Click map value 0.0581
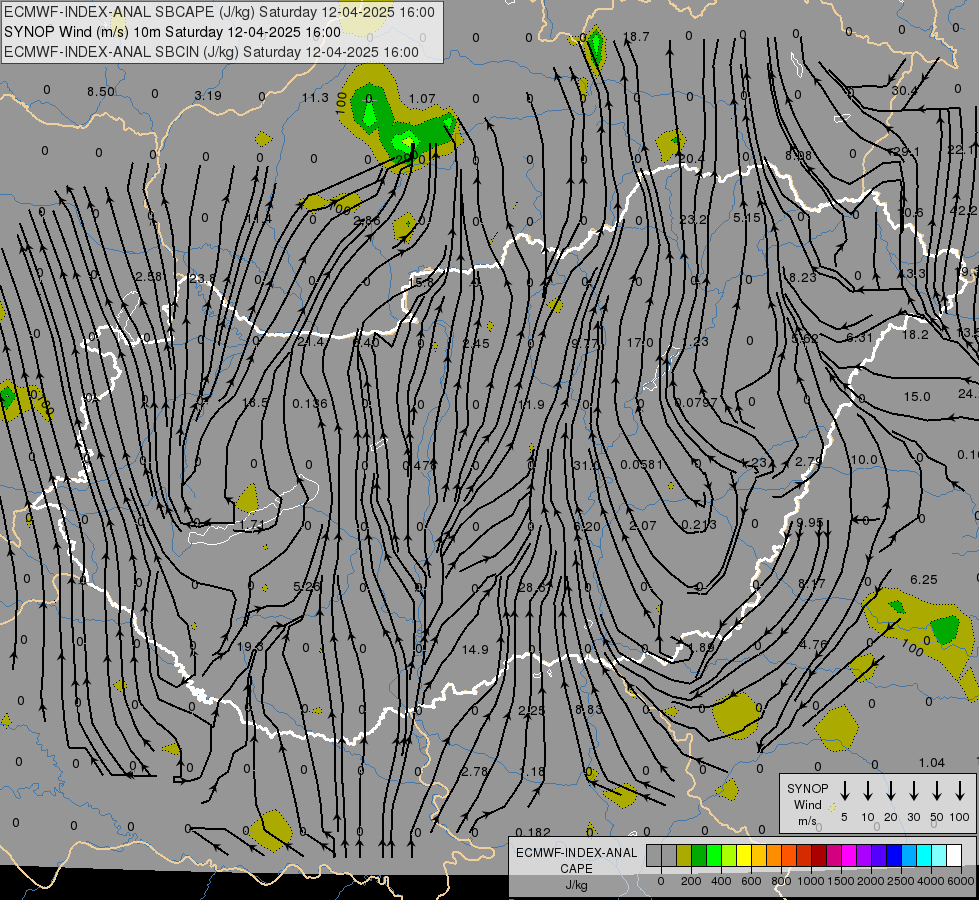This screenshot has height=900, width=979. (641, 464)
